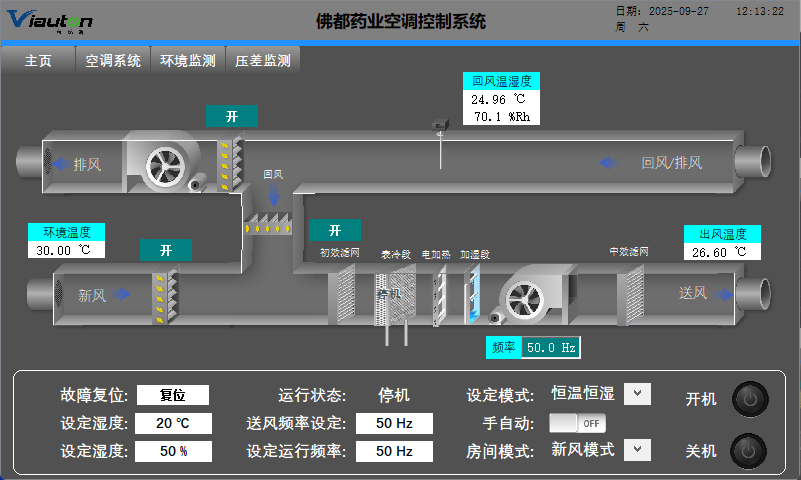
Task: Click the 送风频率设定 50 Hz field
Action: point(394,423)
